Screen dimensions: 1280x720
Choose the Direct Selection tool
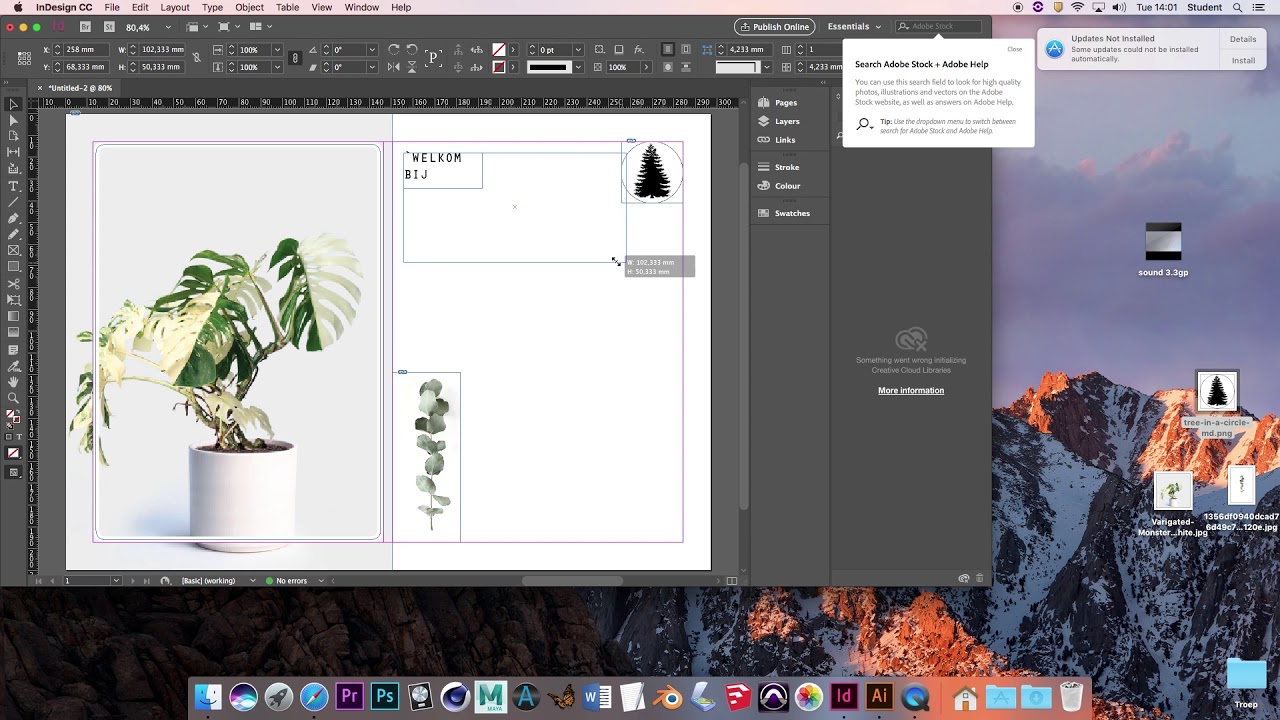click(x=14, y=120)
